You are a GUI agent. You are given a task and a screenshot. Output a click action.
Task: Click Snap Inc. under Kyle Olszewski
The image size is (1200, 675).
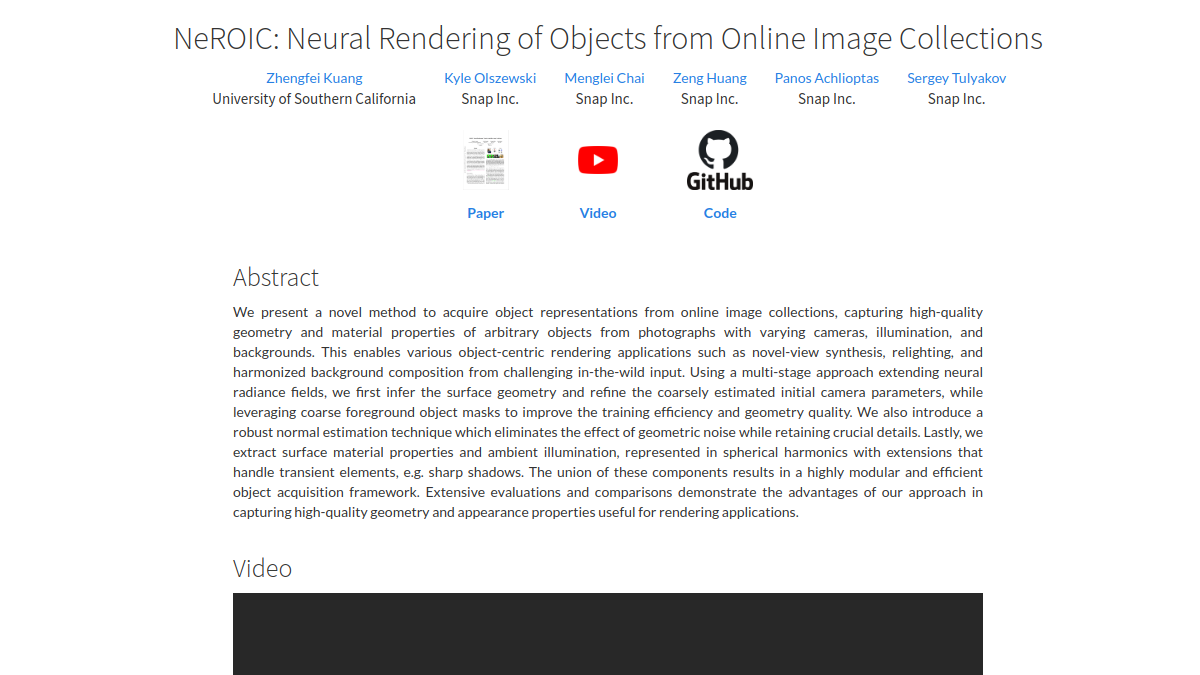pos(490,99)
